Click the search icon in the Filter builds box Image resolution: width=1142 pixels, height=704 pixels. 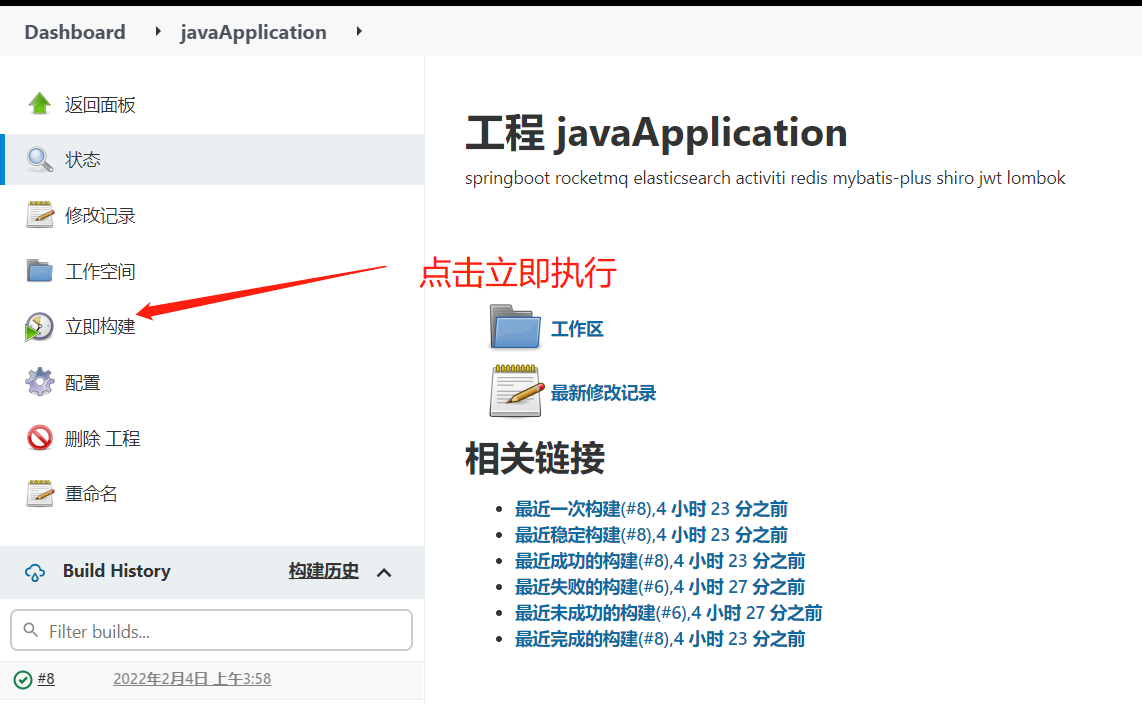pyautogui.click(x=31, y=630)
